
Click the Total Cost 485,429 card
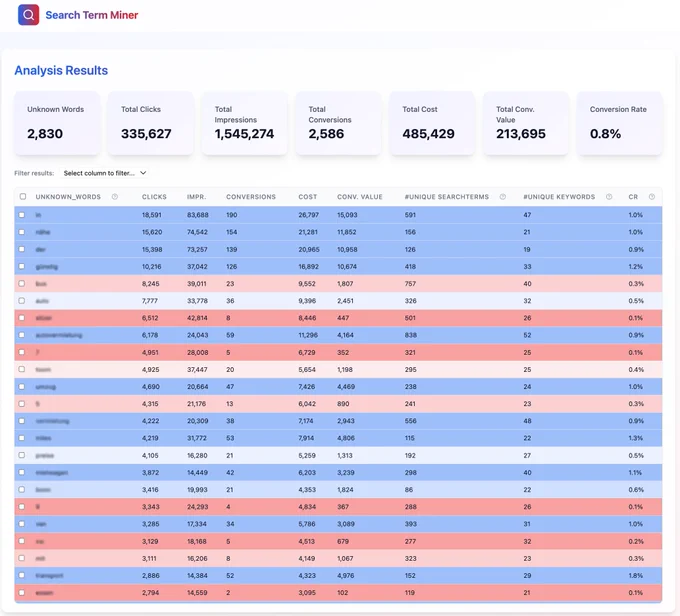click(432, 123)
